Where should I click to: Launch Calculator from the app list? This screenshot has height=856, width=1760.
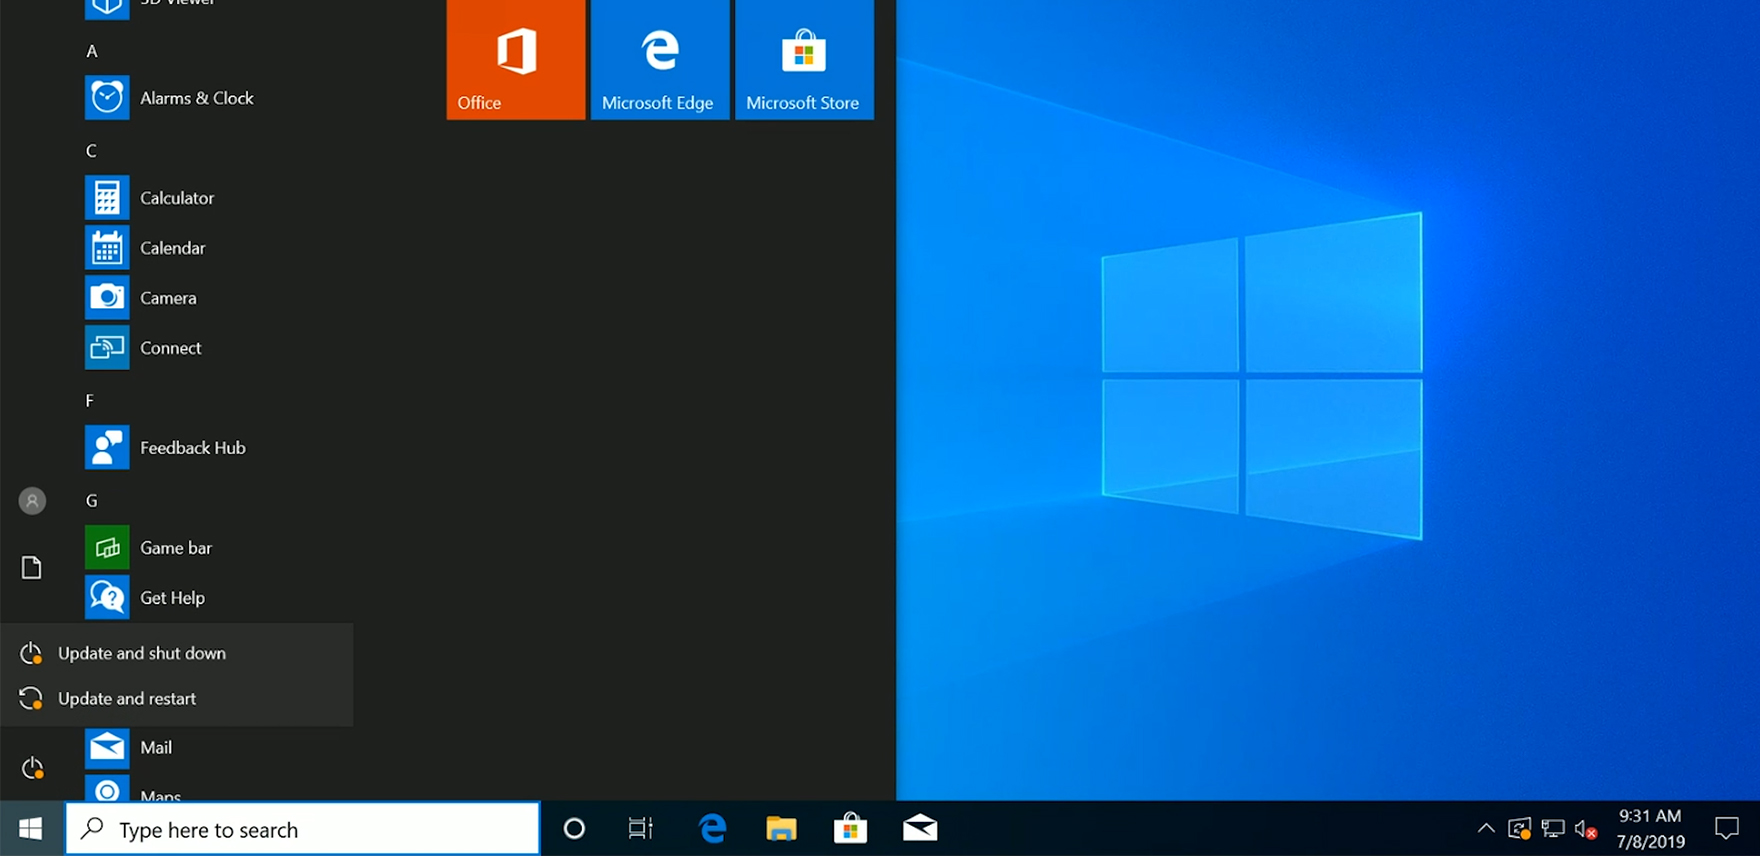coord(107,198)
